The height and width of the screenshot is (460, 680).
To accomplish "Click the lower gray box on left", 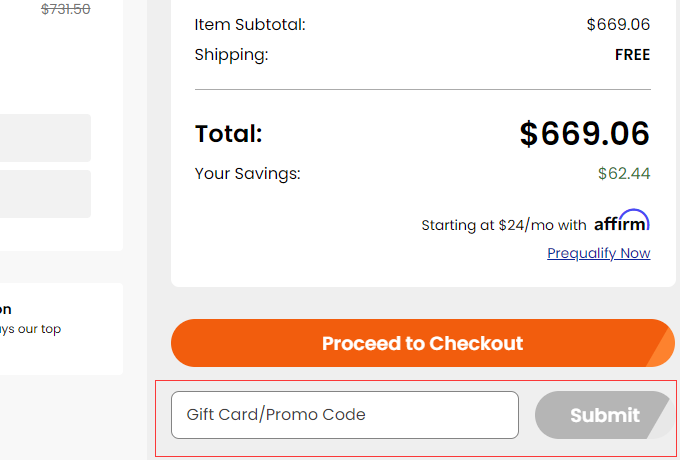I will [x=45, y=194].
